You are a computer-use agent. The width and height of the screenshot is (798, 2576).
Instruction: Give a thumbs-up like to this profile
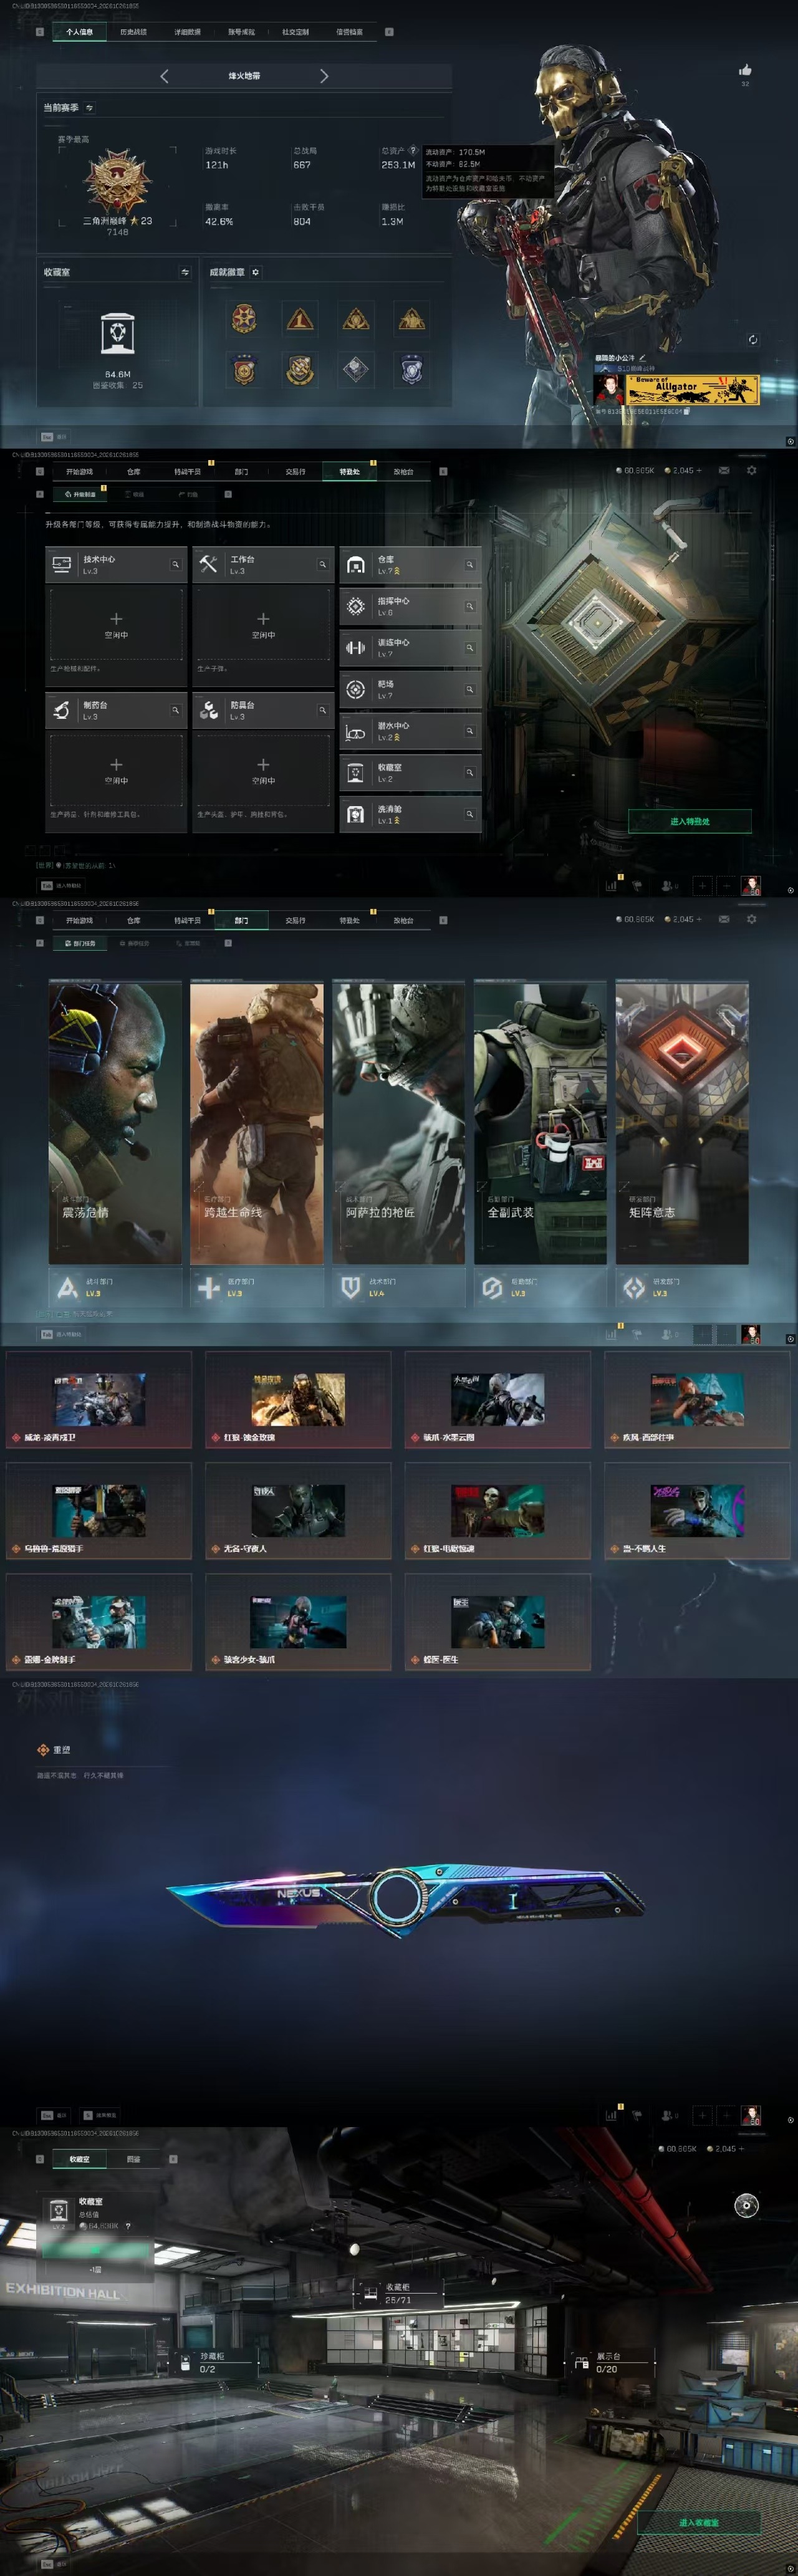coord(744,70)
